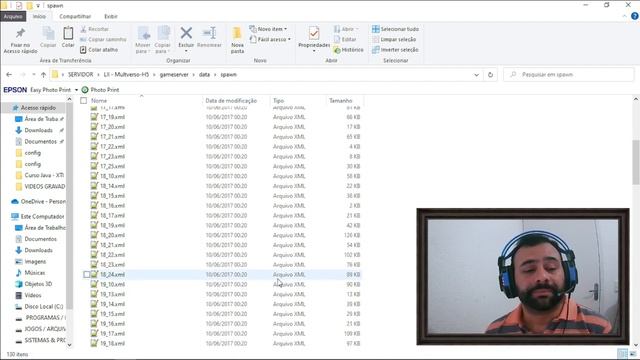Click the Histórico icon in Abrir group

(x=337, y=50)
